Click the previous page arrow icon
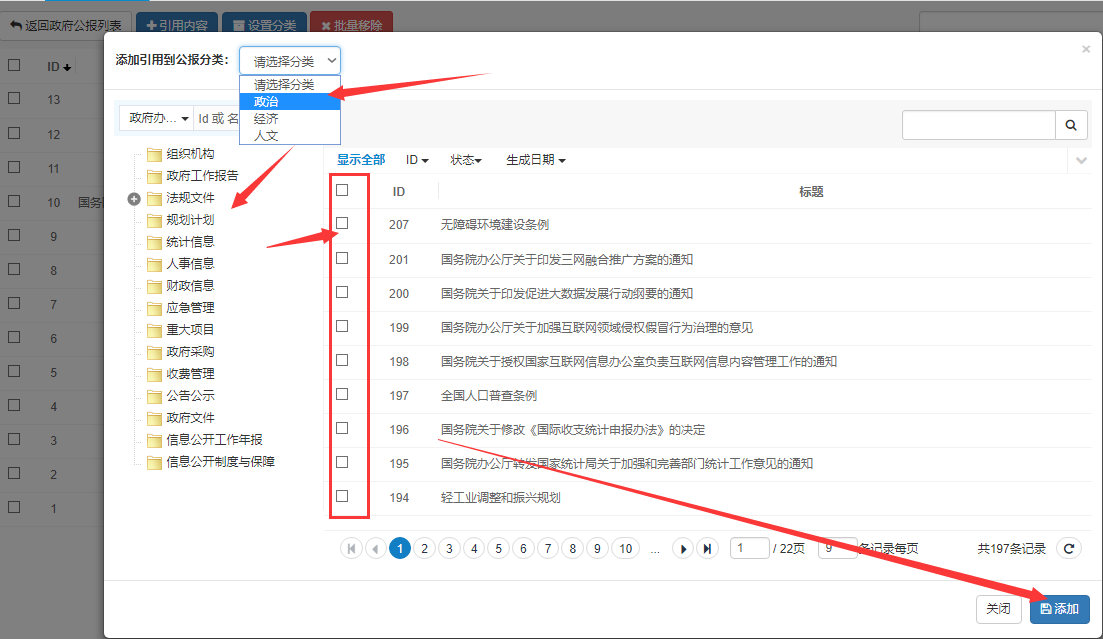Viewport: 1103px width, 639px height. pyautogui.click(x=376, y=548)
